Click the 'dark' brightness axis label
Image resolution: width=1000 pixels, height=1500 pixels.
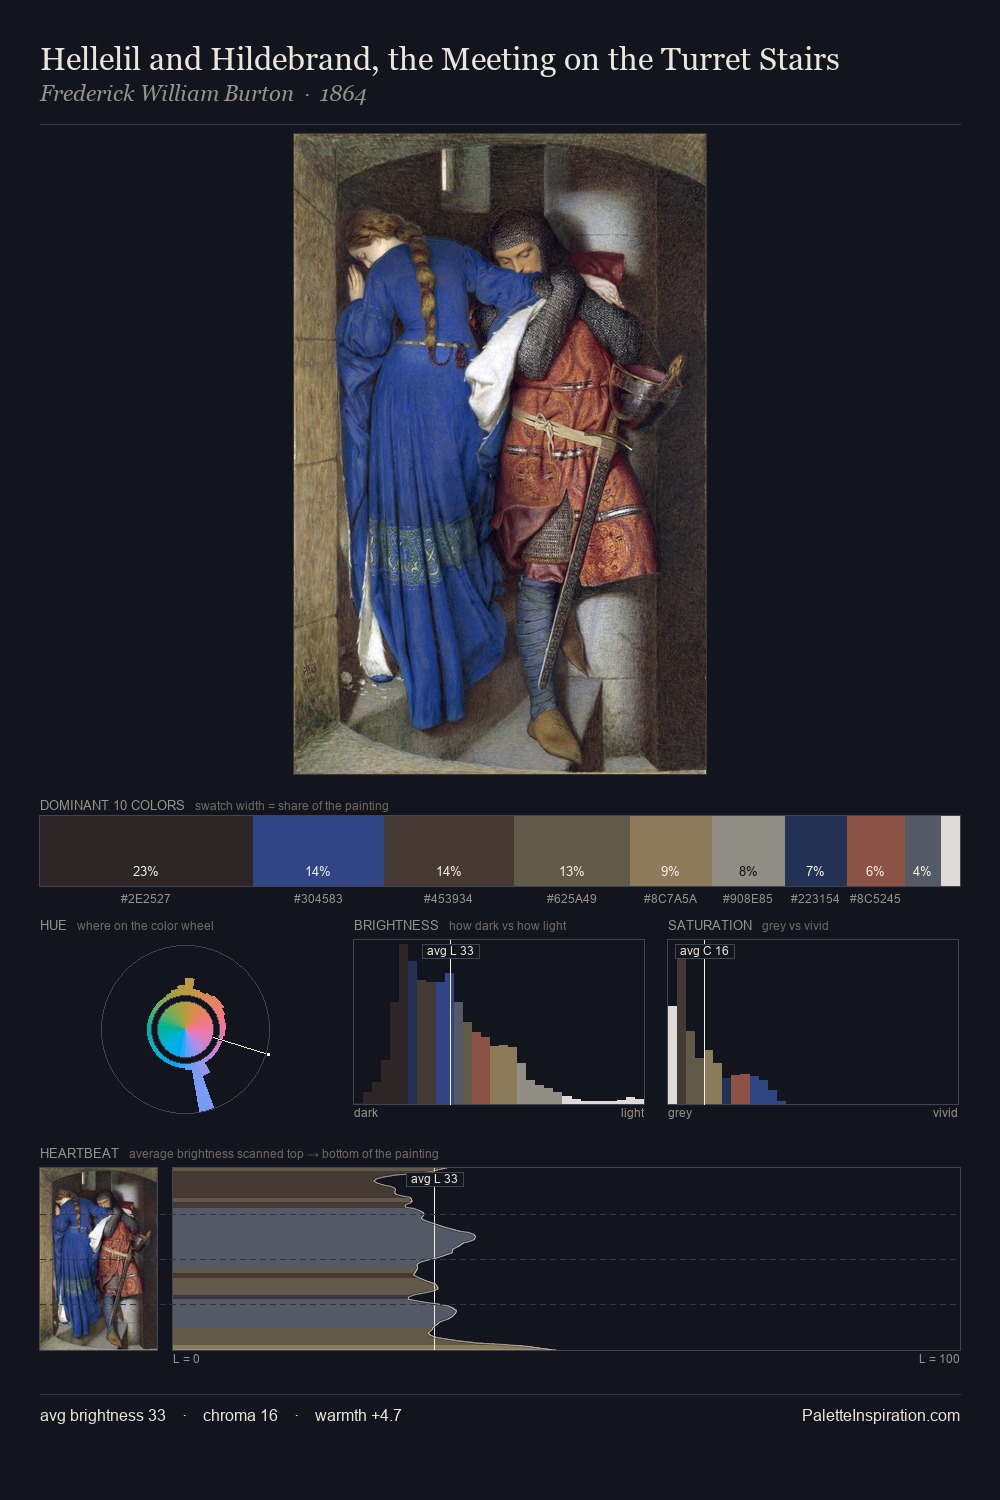coord(366,1113)
